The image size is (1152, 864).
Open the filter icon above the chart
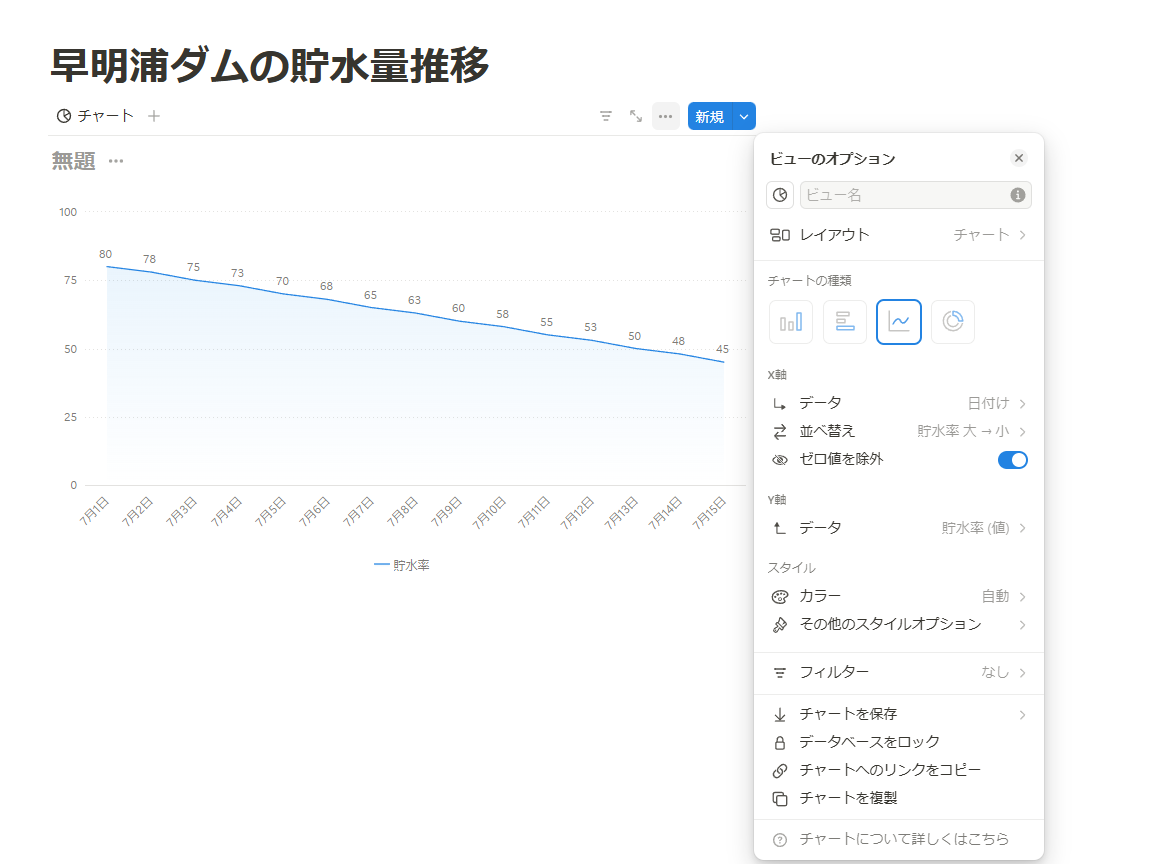[x=605, y=116]
